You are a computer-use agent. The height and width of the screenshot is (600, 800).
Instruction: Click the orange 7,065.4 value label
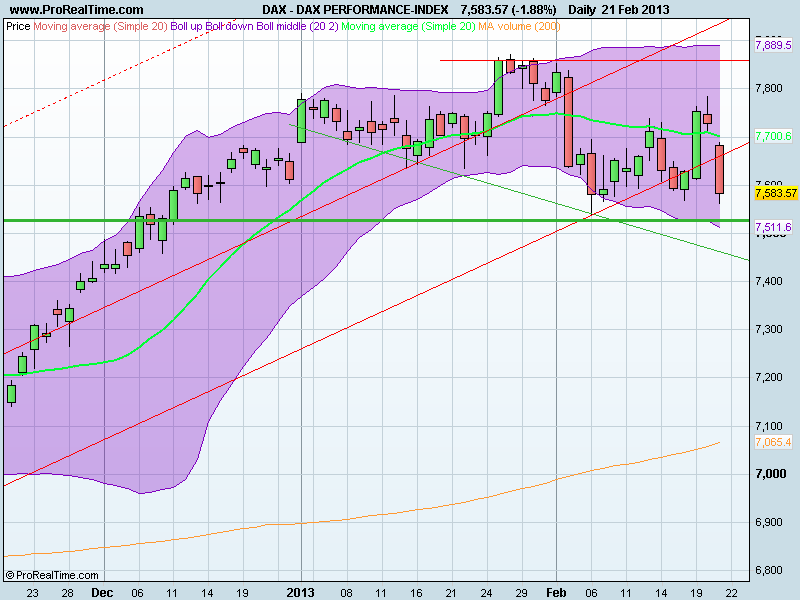coord(773,442)
